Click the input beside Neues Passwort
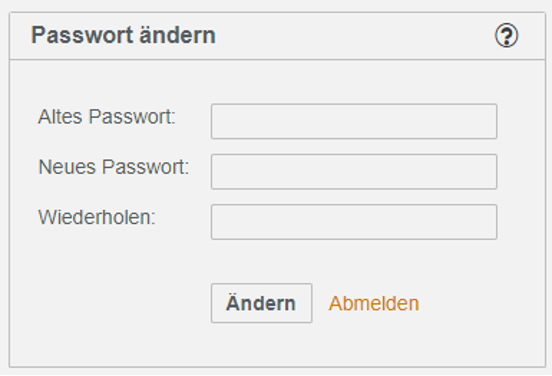Screen dimensions: 552x376 point(354,172)
